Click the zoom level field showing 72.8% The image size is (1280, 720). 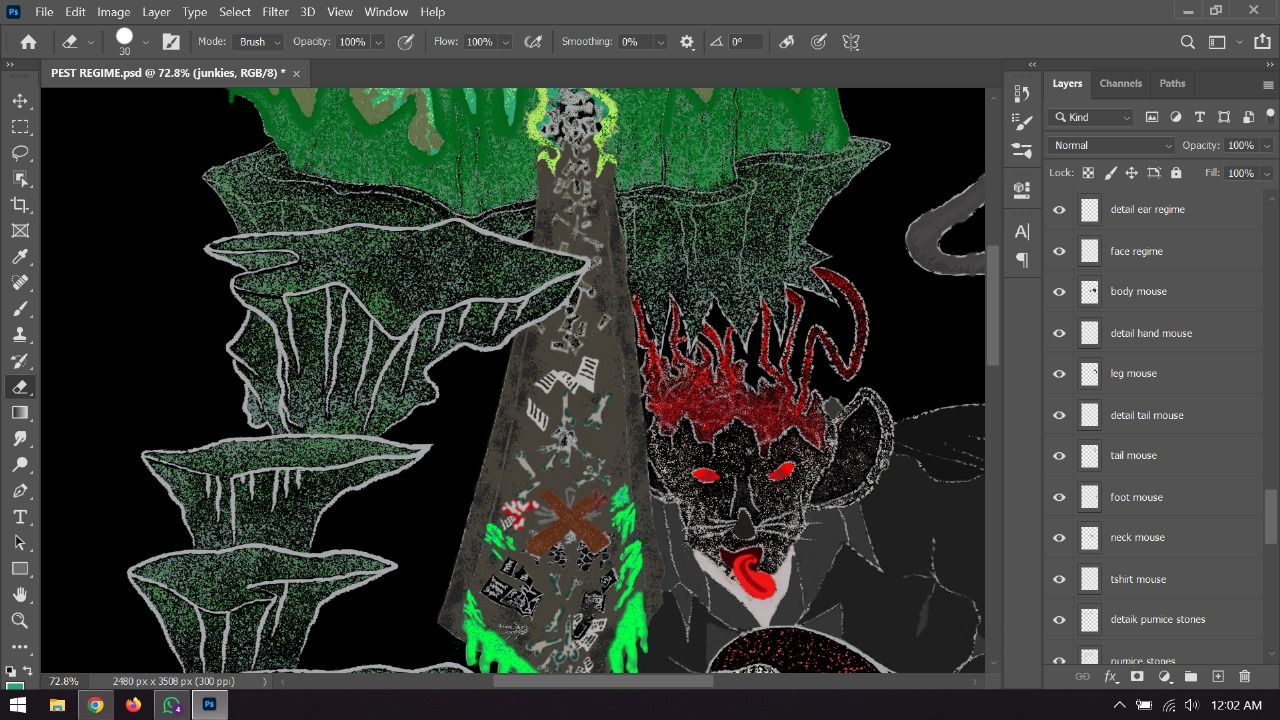[64, 681]
